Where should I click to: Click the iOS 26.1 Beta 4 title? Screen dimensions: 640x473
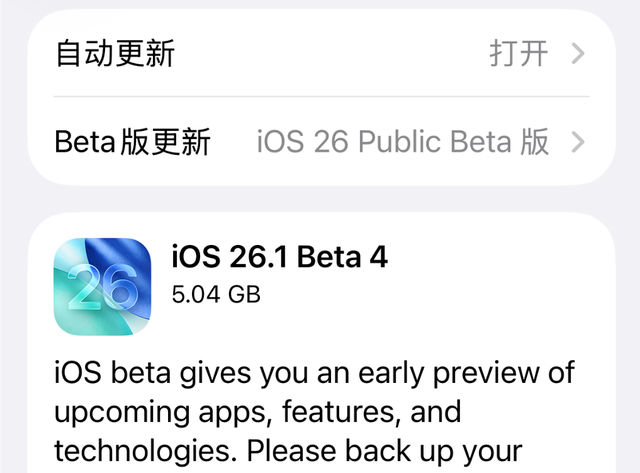pyautogui.click(x=279, y=258)
